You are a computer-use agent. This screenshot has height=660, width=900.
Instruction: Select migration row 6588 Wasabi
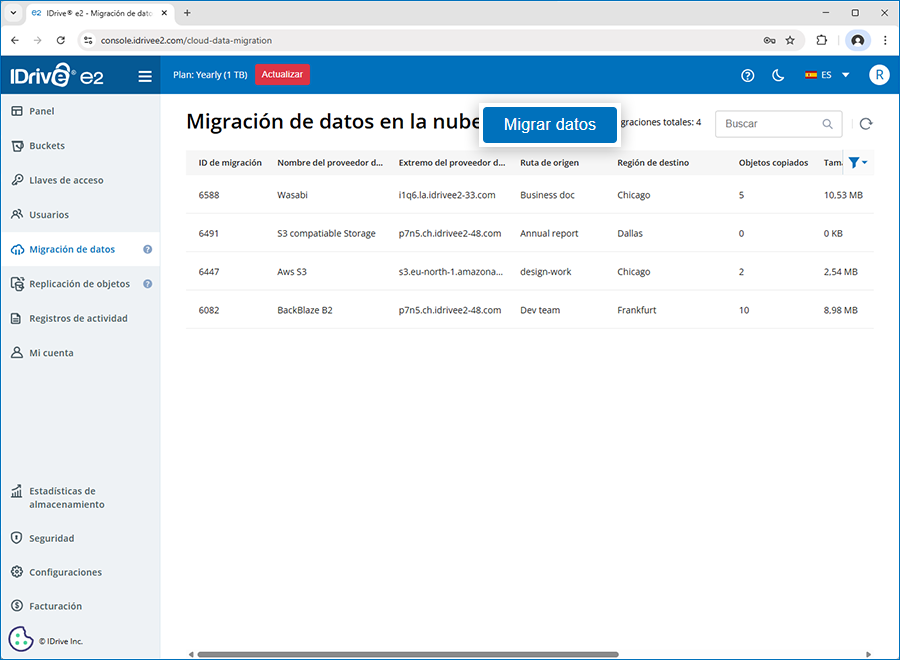tap(400, 195)
